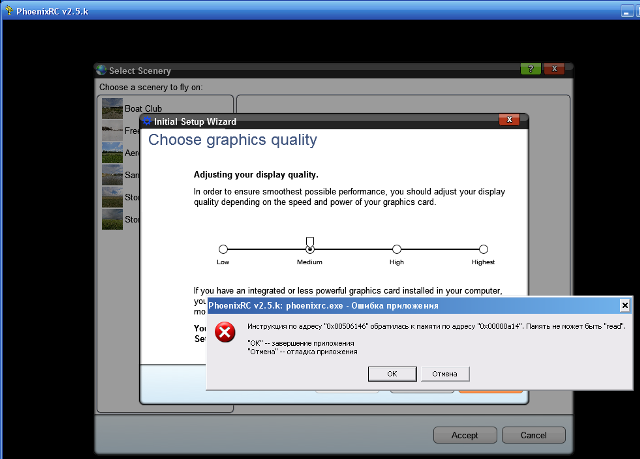Select the second scenery thumbnail (Fre…)
Screen dimensions: 640x459
tap(112, 130)
